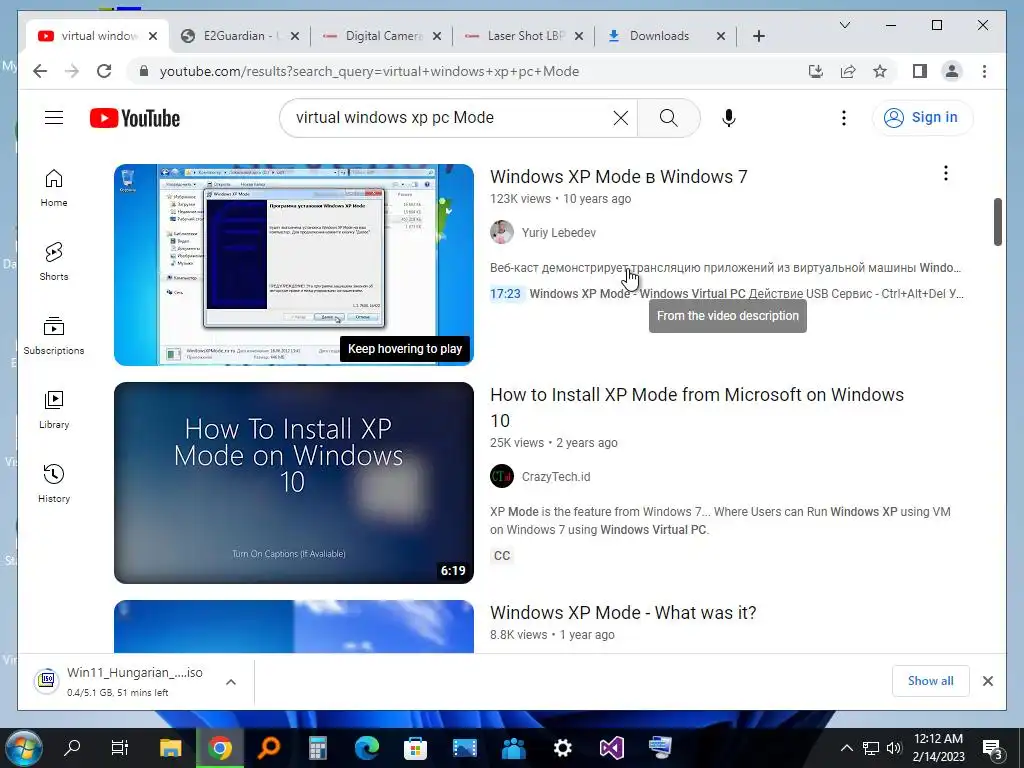Click How To Install XP Mode thumbnail
Viewport: 1024px width, 768px height.
click(x=294, y=483)
